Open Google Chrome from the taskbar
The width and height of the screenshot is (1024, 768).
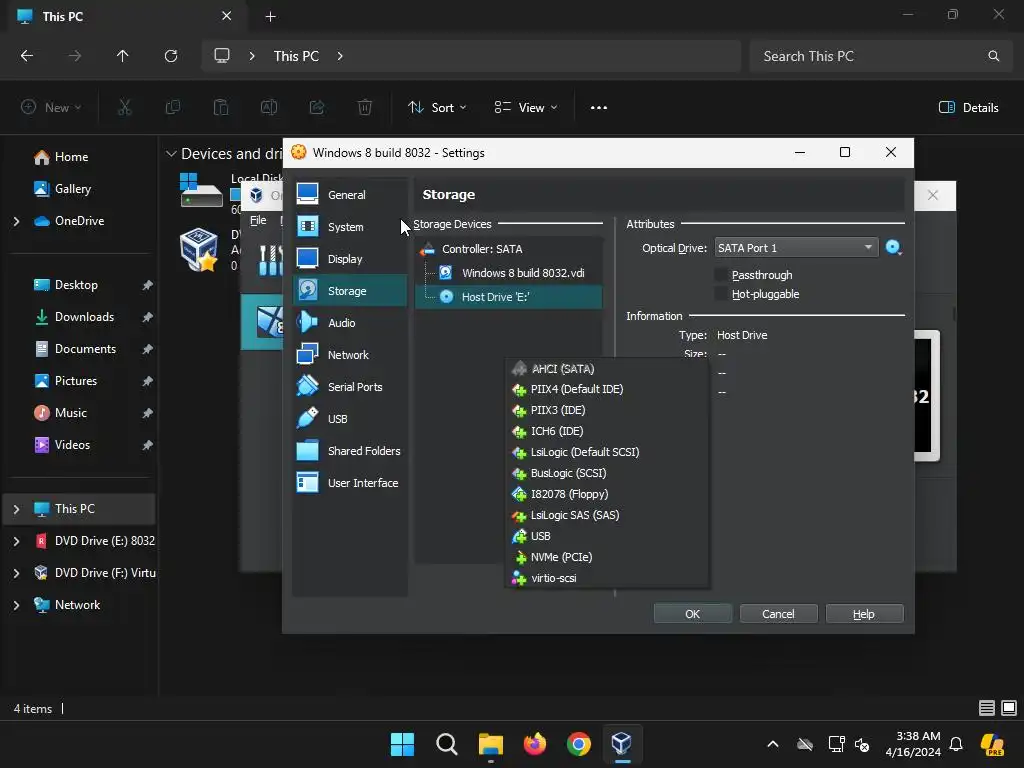click(579, 744)
